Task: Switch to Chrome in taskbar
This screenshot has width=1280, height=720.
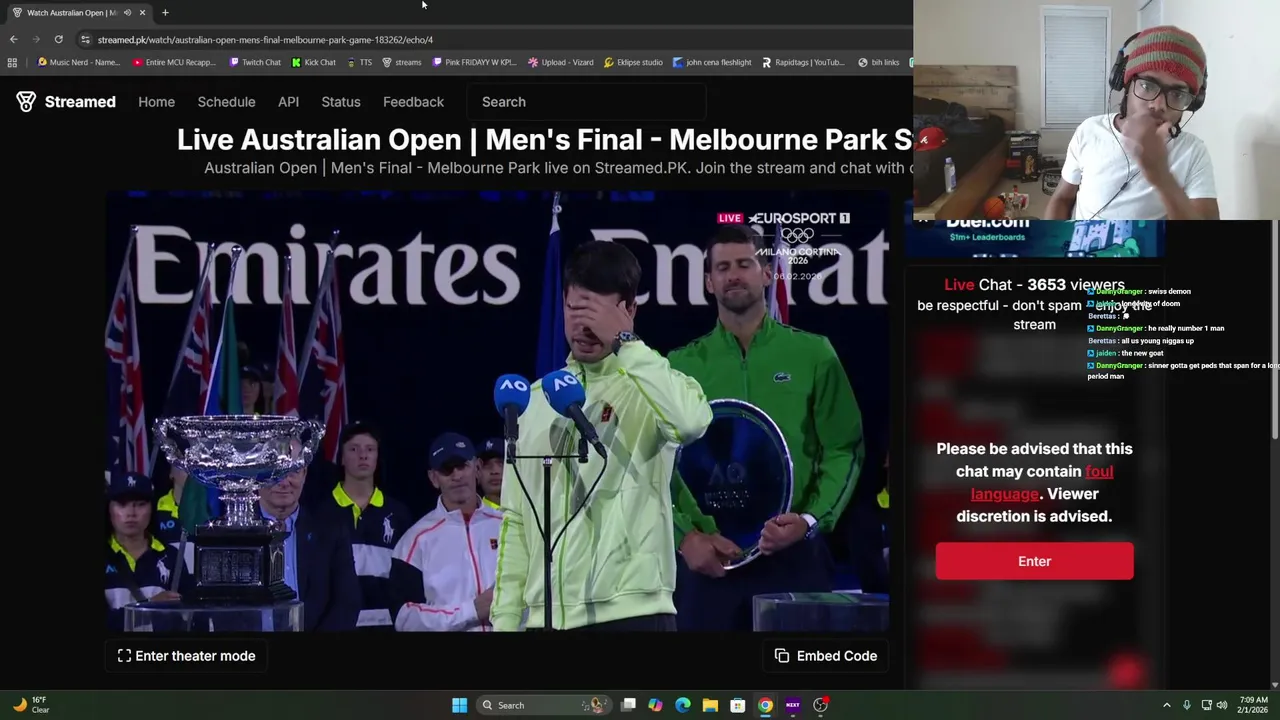Action: (765, 705)
